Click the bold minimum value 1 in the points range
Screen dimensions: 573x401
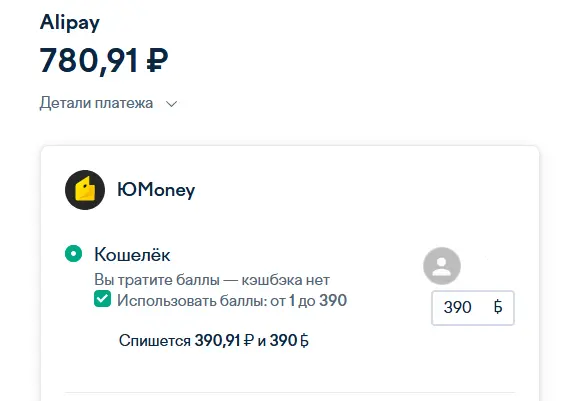click(292, 300)
